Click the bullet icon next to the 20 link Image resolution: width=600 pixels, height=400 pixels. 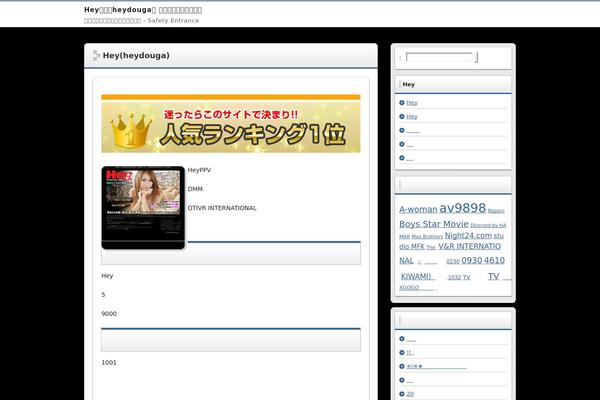(x=402, y=394)
